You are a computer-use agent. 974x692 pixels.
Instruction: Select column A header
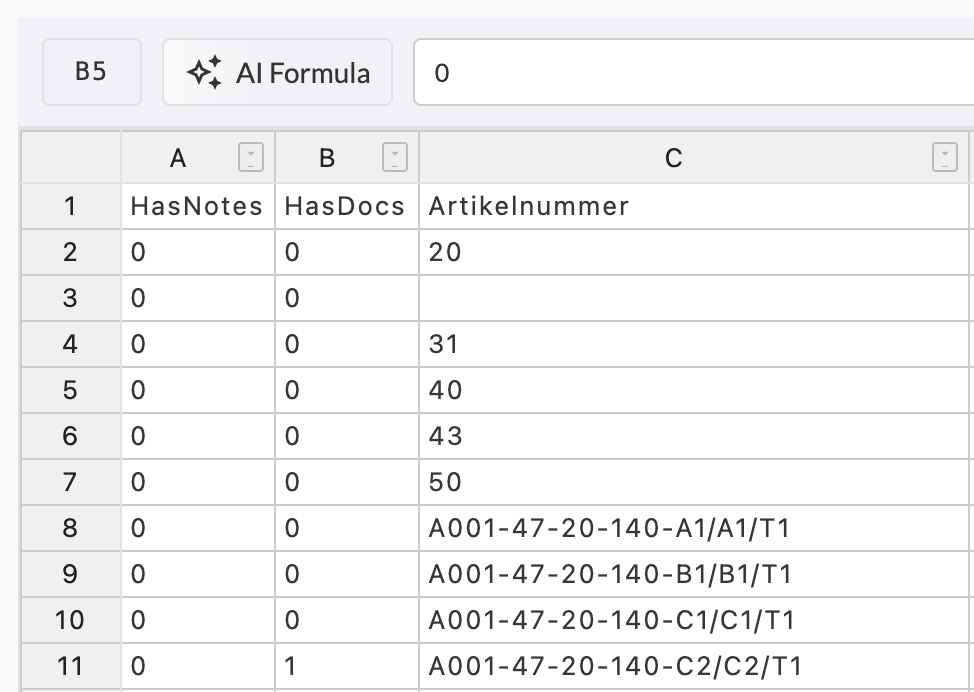tap(178, 158)
